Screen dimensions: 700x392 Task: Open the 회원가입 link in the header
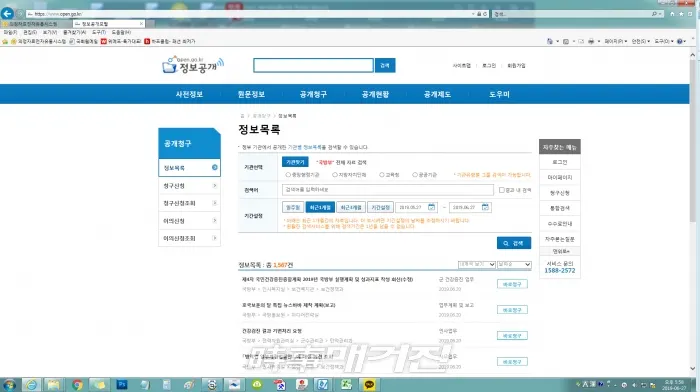coord(516,66)
